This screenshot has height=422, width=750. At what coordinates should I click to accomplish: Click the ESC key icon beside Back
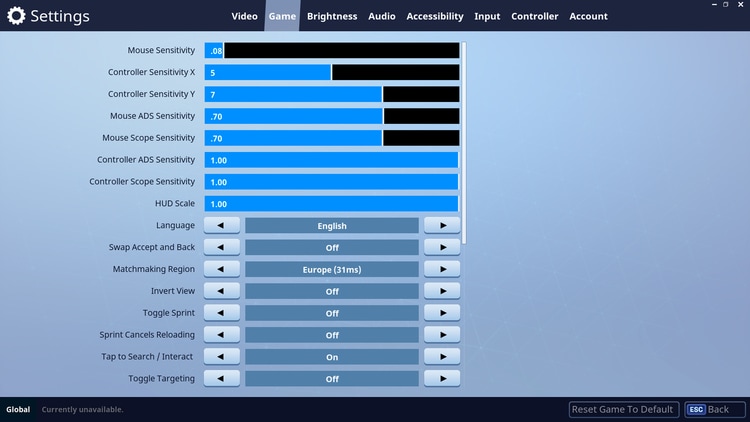pos(695,410)
